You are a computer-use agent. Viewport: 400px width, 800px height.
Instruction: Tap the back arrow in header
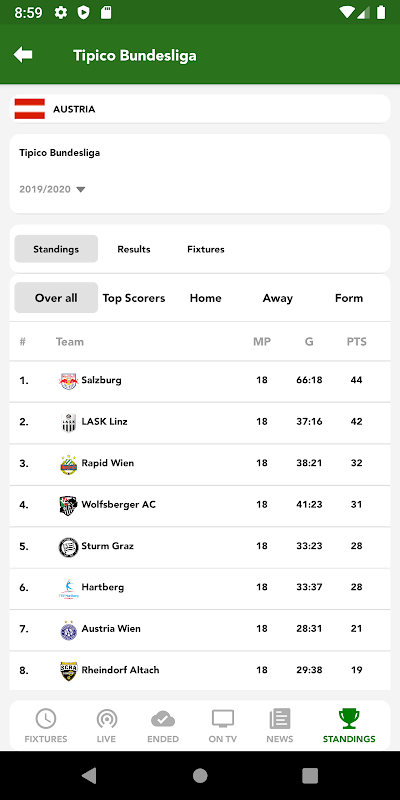coord(23,55)
